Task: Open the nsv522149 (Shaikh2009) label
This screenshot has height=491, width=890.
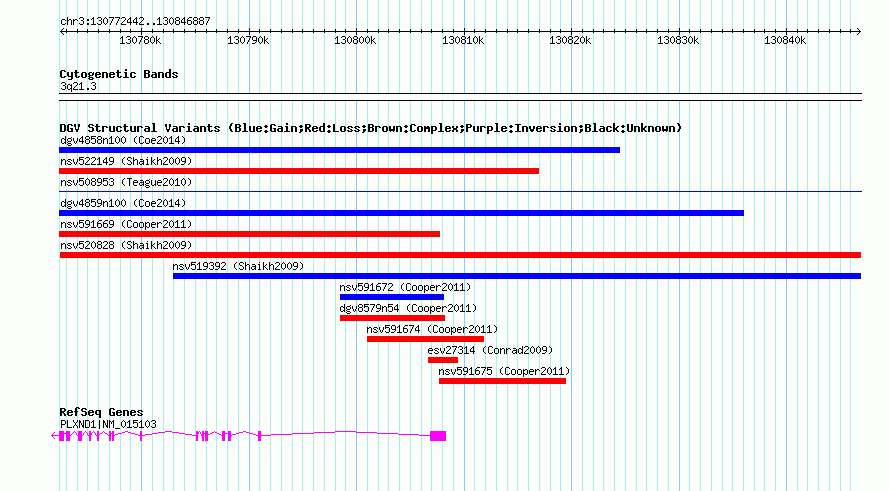Action: (126, 161)
